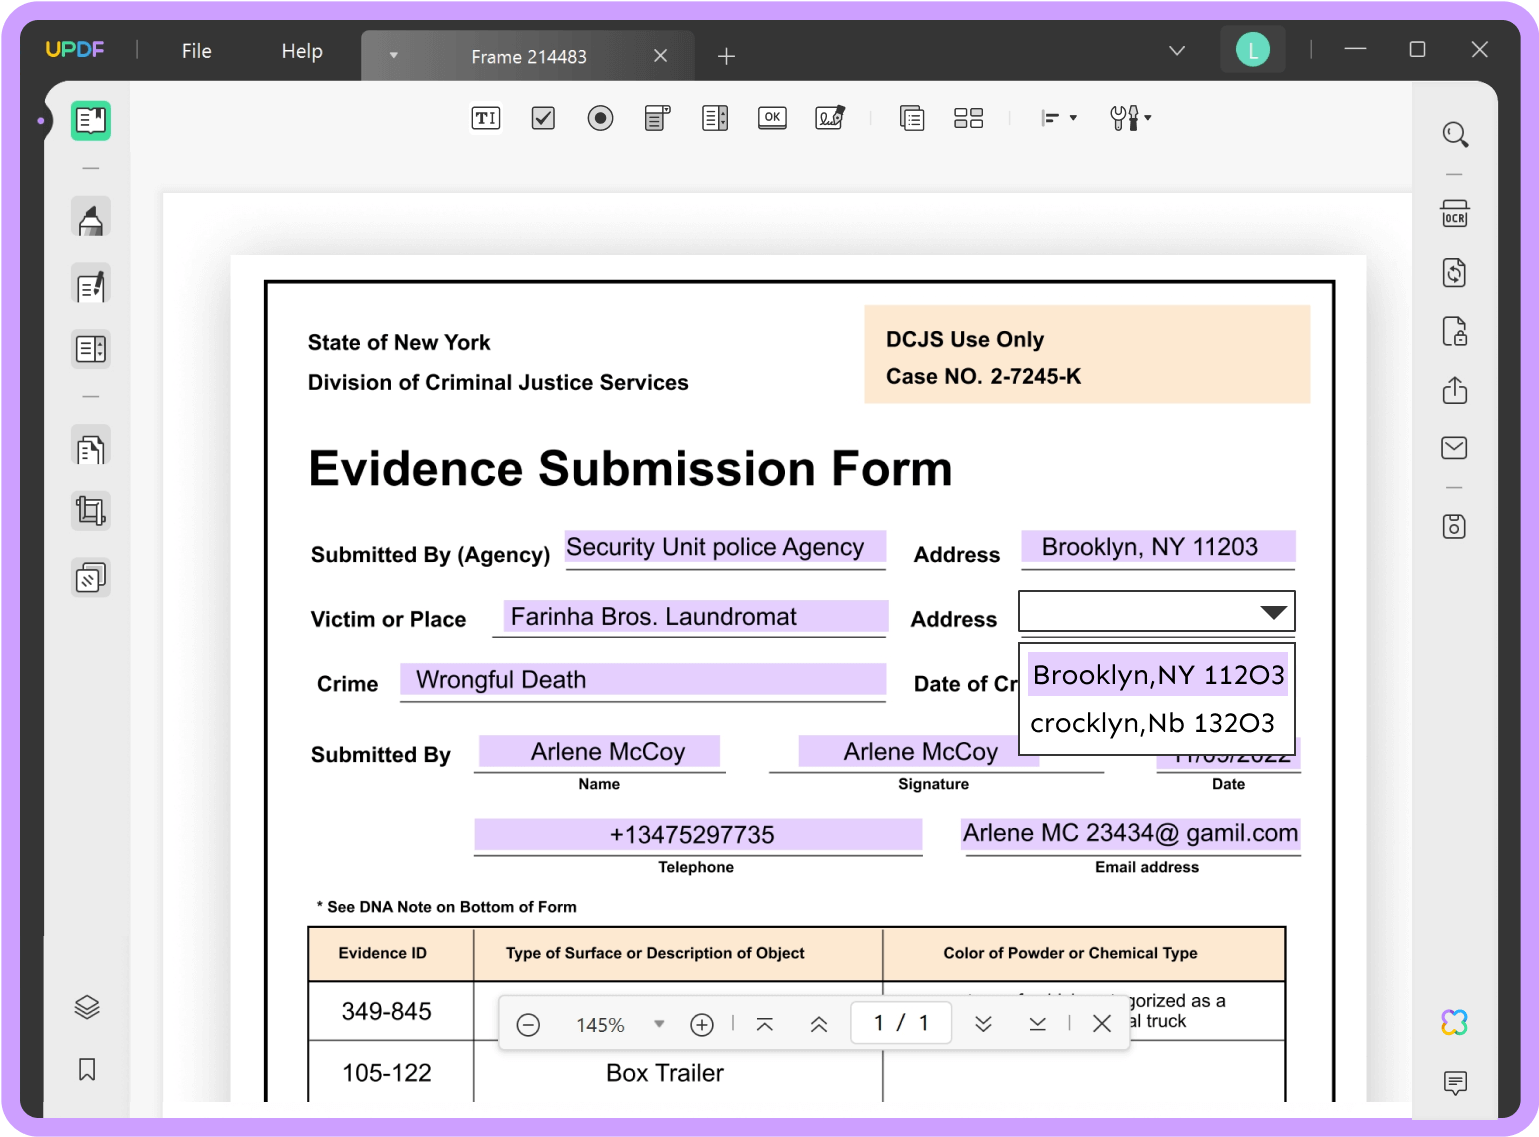The image size is (1539, 1137).
Task: Select the Radio Button form tool
Action: [600, 118]
